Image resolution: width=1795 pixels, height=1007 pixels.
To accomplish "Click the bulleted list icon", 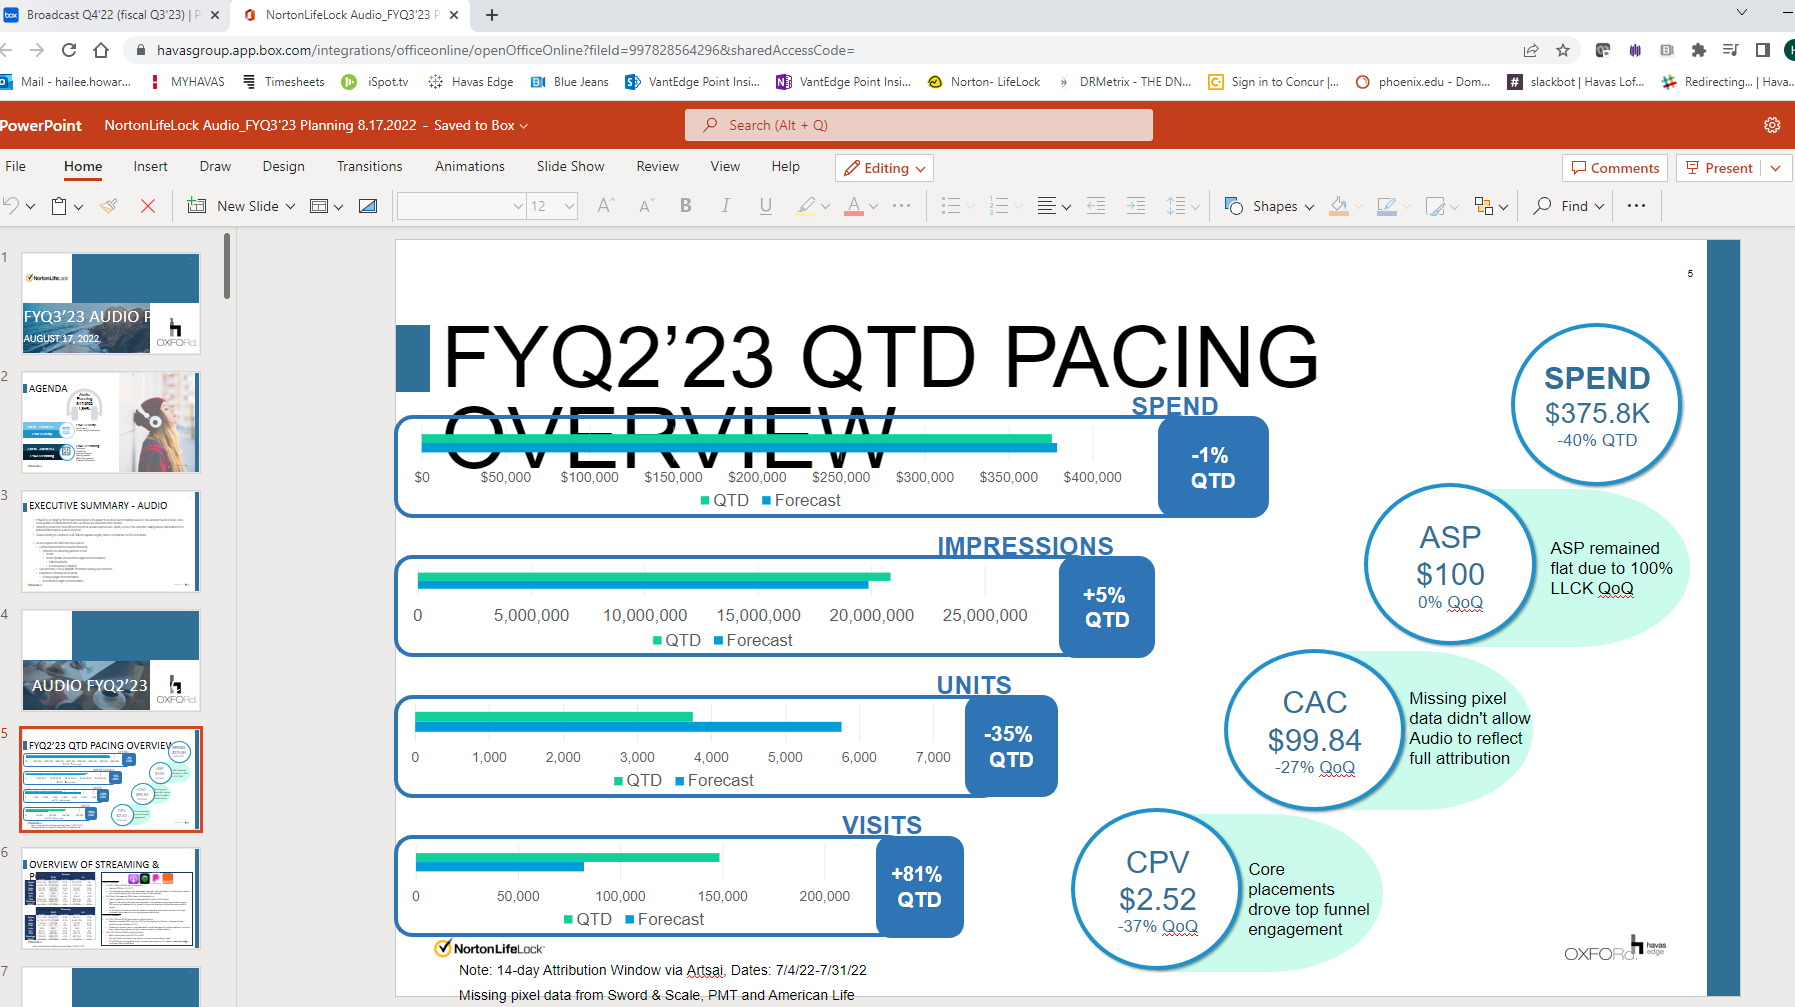I will (951, 206).
